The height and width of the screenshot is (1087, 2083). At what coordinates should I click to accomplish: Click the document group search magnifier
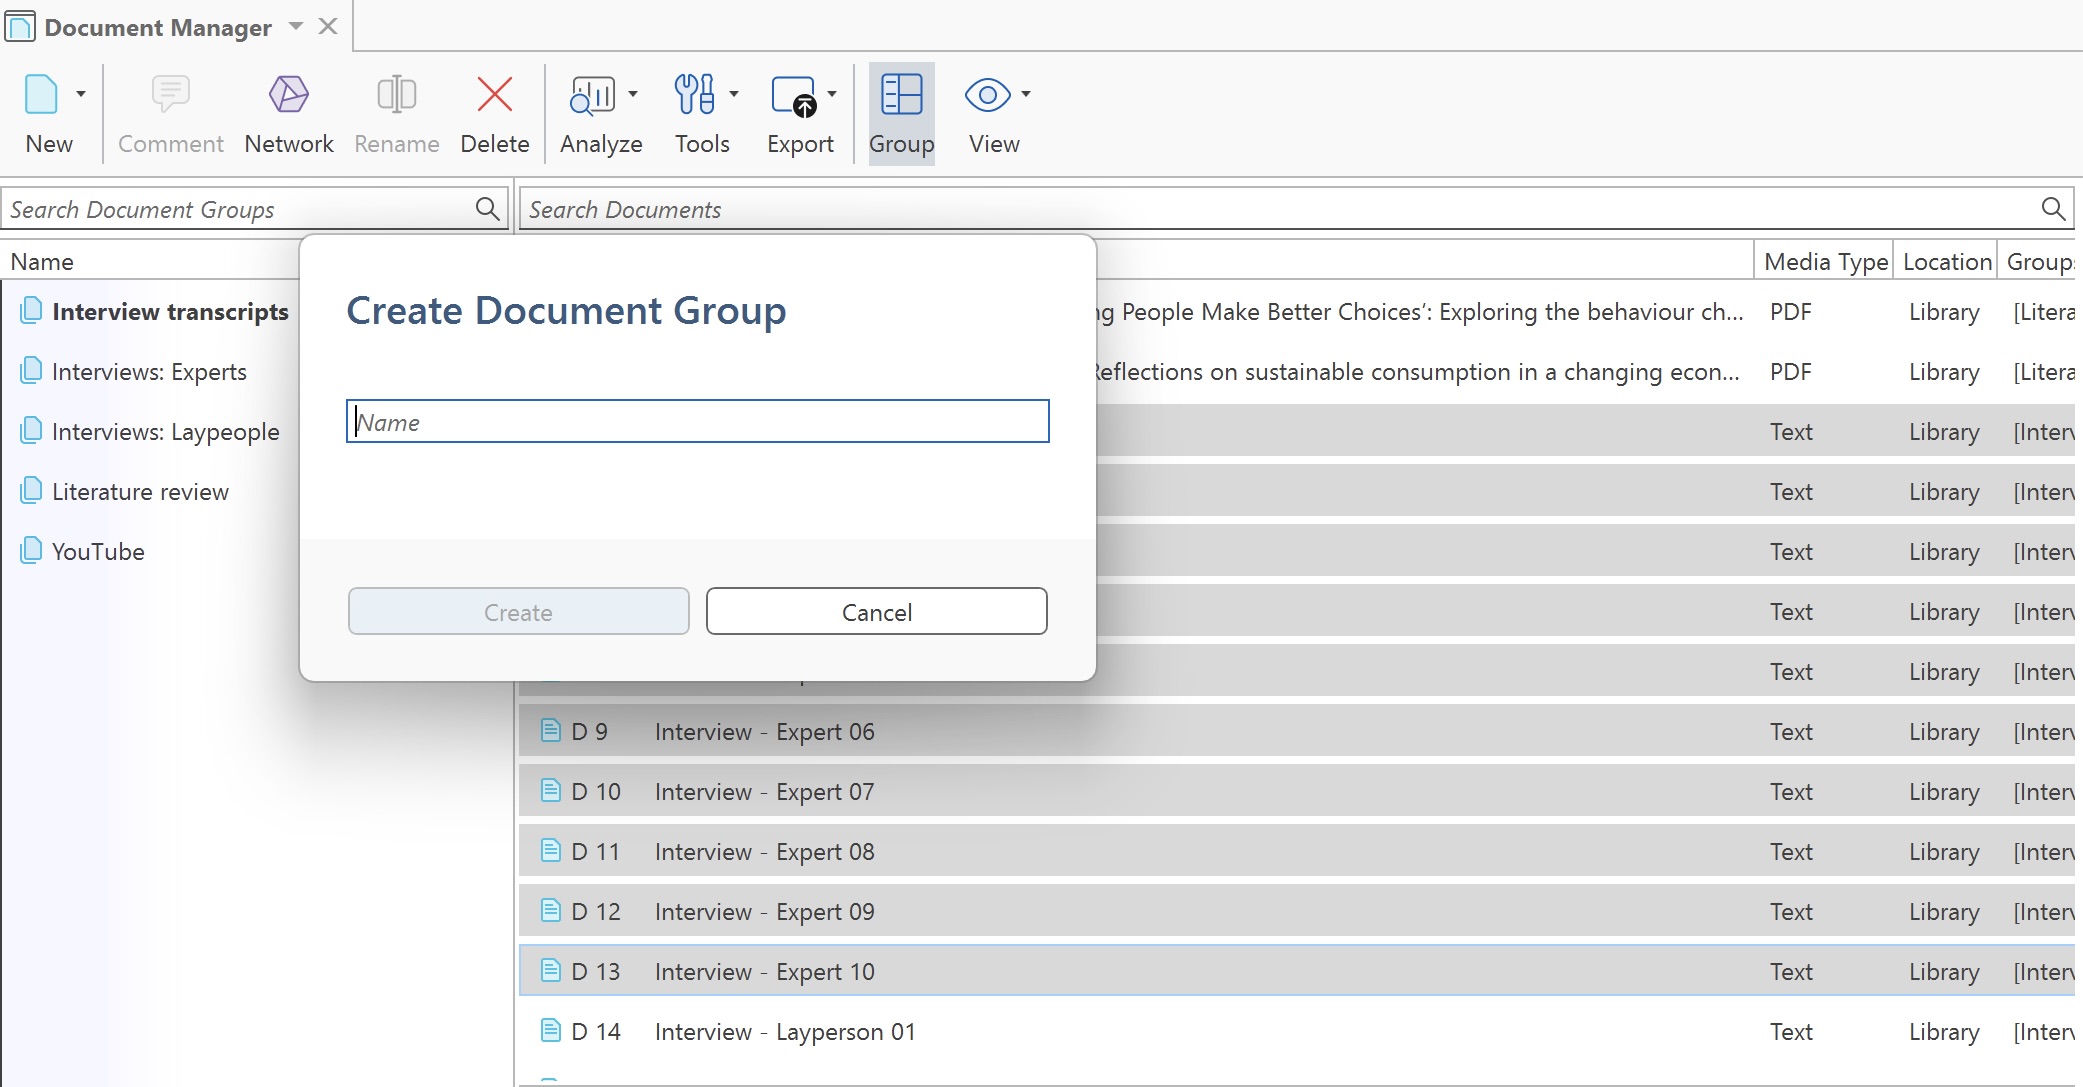pos(487,209)
